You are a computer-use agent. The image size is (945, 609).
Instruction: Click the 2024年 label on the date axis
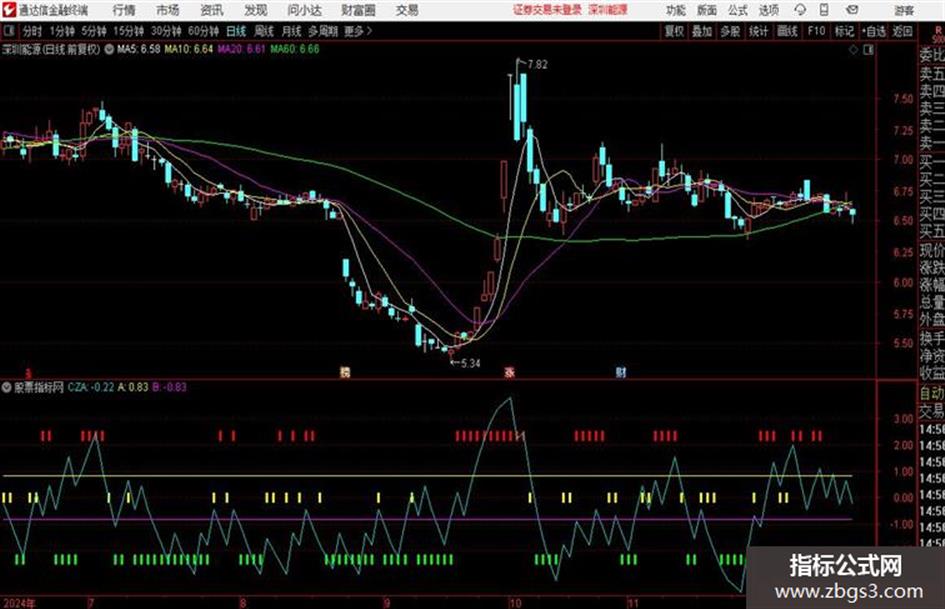point(19,602)
